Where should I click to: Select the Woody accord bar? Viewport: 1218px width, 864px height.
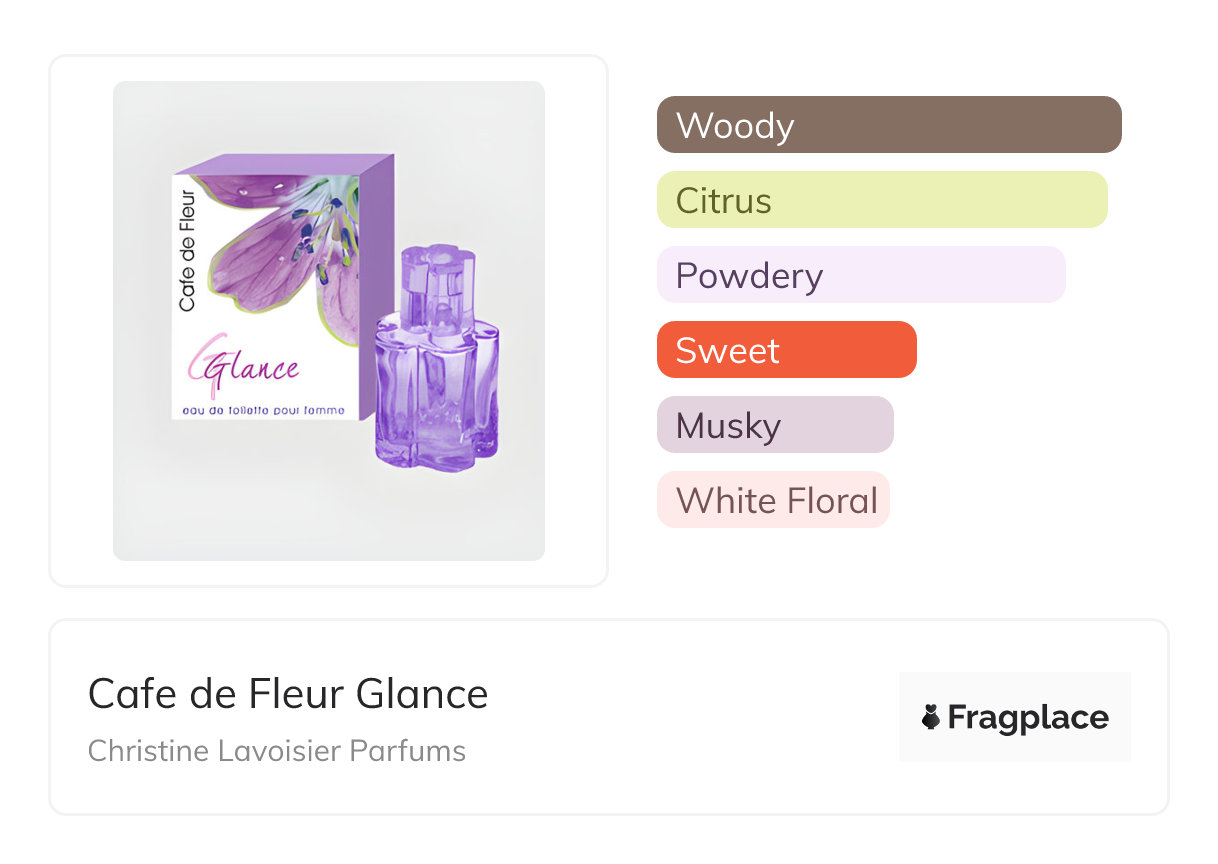coord(889,125)
